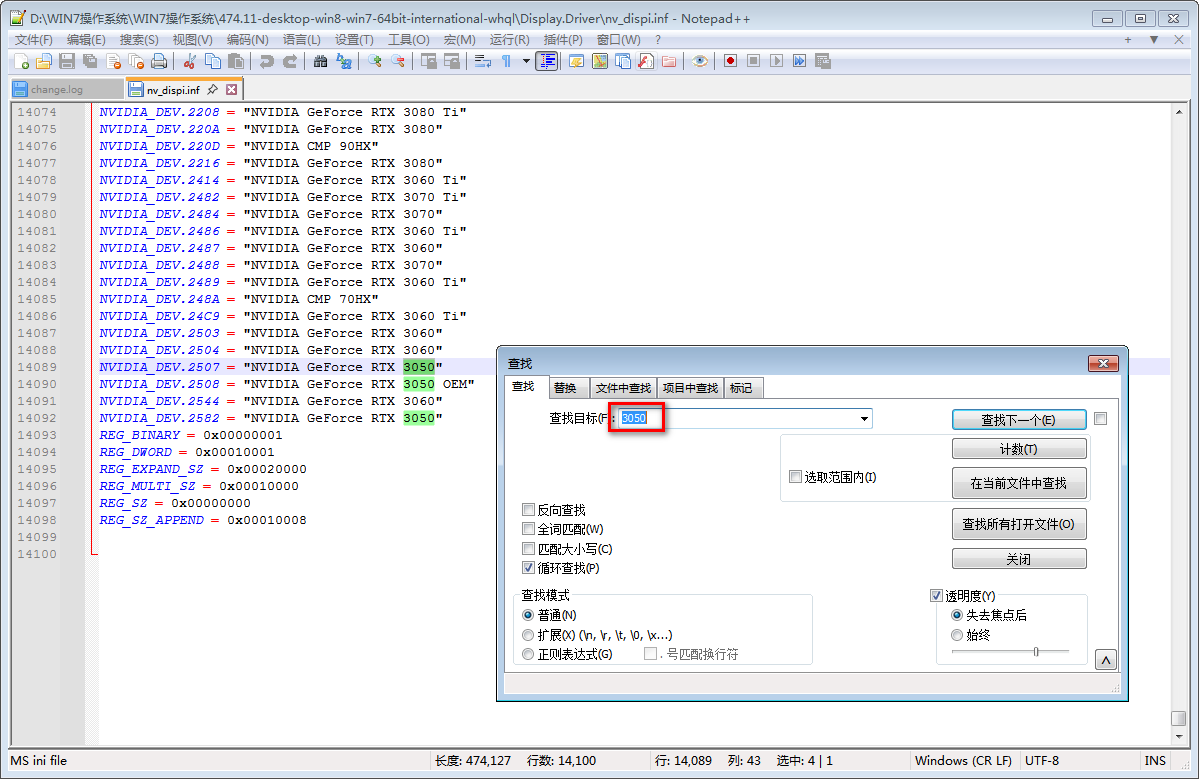Uncheck the 循环查找(P) checkbox
Viewport: 1199px width, 779px height.
click(x=528, y=568)
